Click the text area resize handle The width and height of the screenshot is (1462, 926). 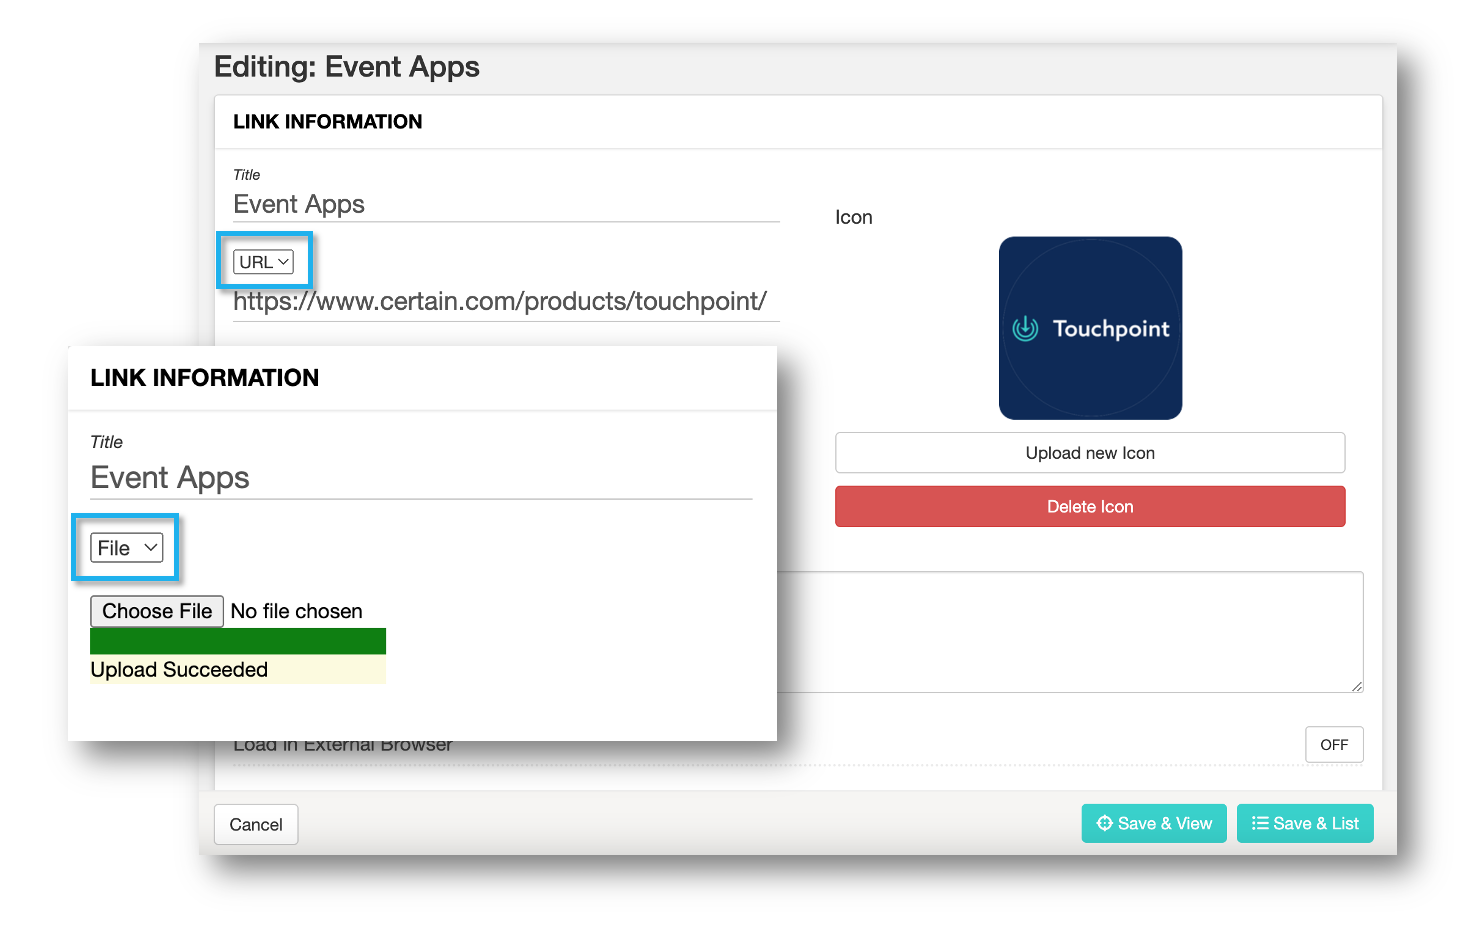point(1357,686)
